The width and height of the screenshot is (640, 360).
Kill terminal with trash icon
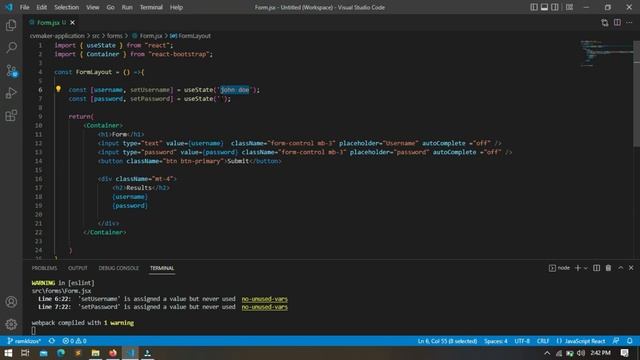tap(608, 268)
